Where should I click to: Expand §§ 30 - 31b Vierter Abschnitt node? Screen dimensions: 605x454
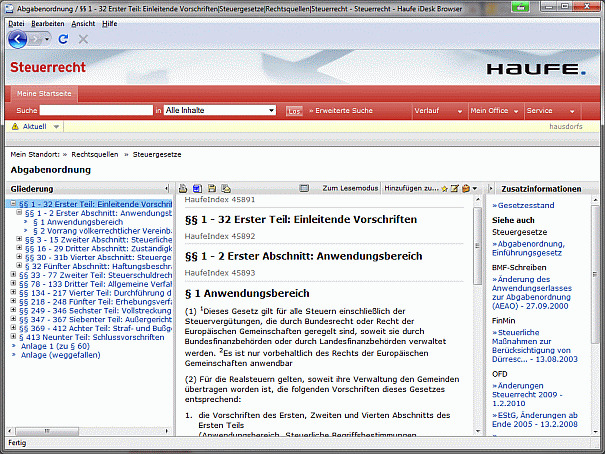[19, 257]
